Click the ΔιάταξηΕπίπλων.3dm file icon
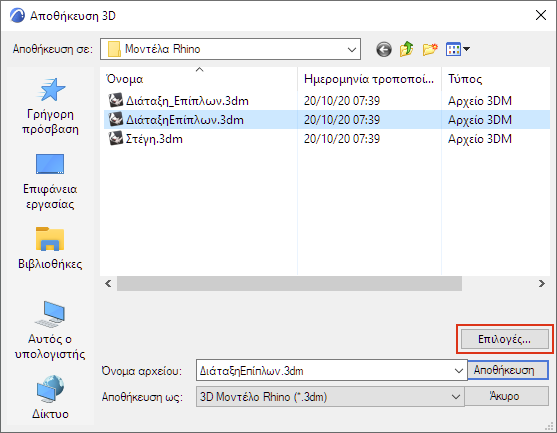 [115, 119]
